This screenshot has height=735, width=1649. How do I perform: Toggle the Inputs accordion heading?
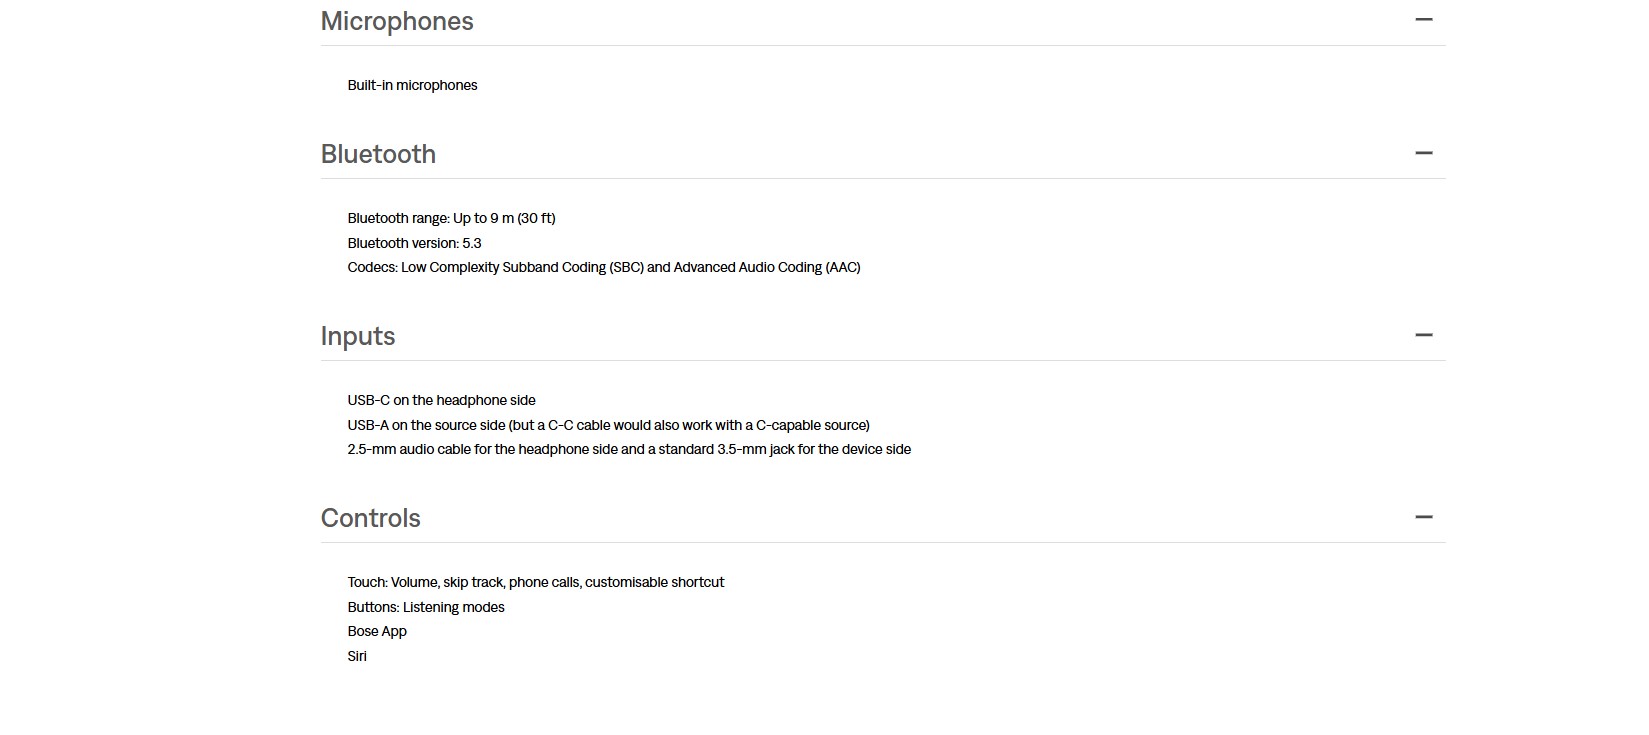pos(358,336)
